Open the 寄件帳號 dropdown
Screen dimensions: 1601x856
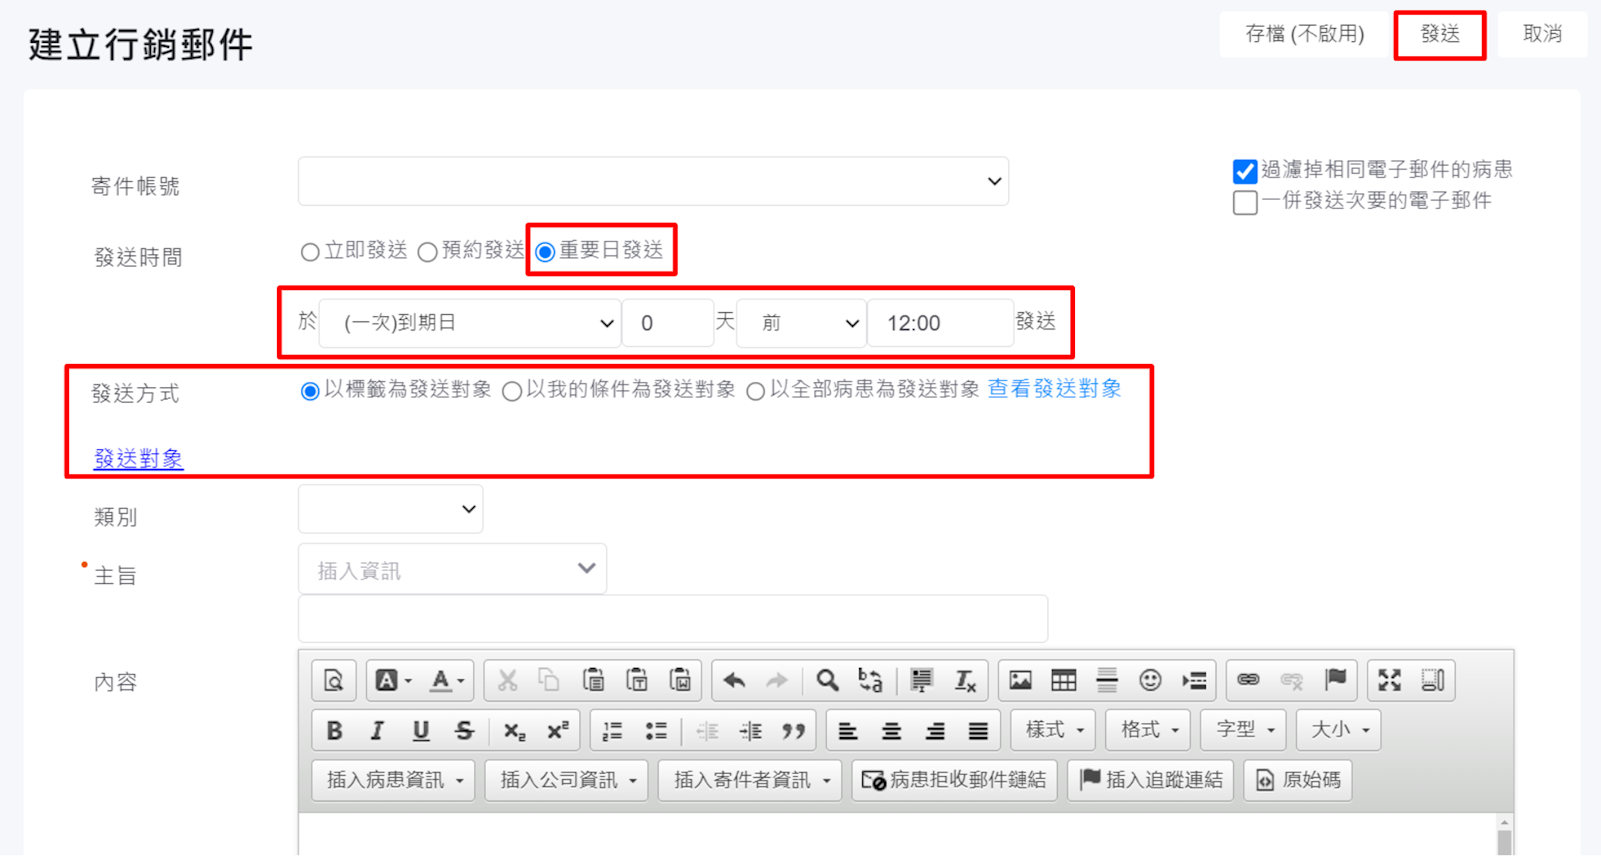(653, 181)
